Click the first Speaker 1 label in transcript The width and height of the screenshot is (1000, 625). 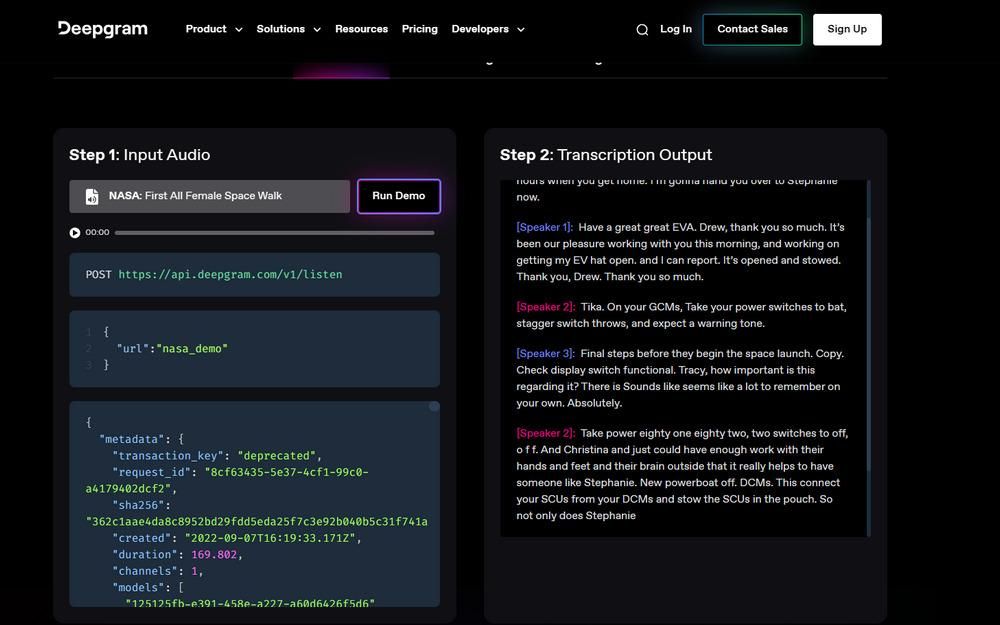(545, 227)
